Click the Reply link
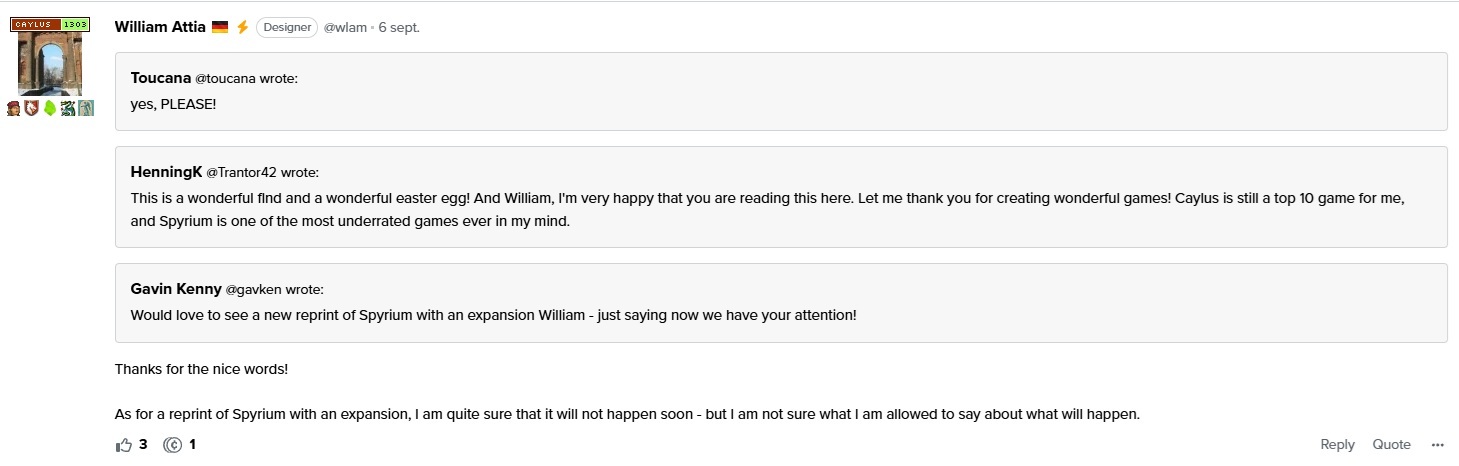1459x466 pixels. pos(1337,445)
